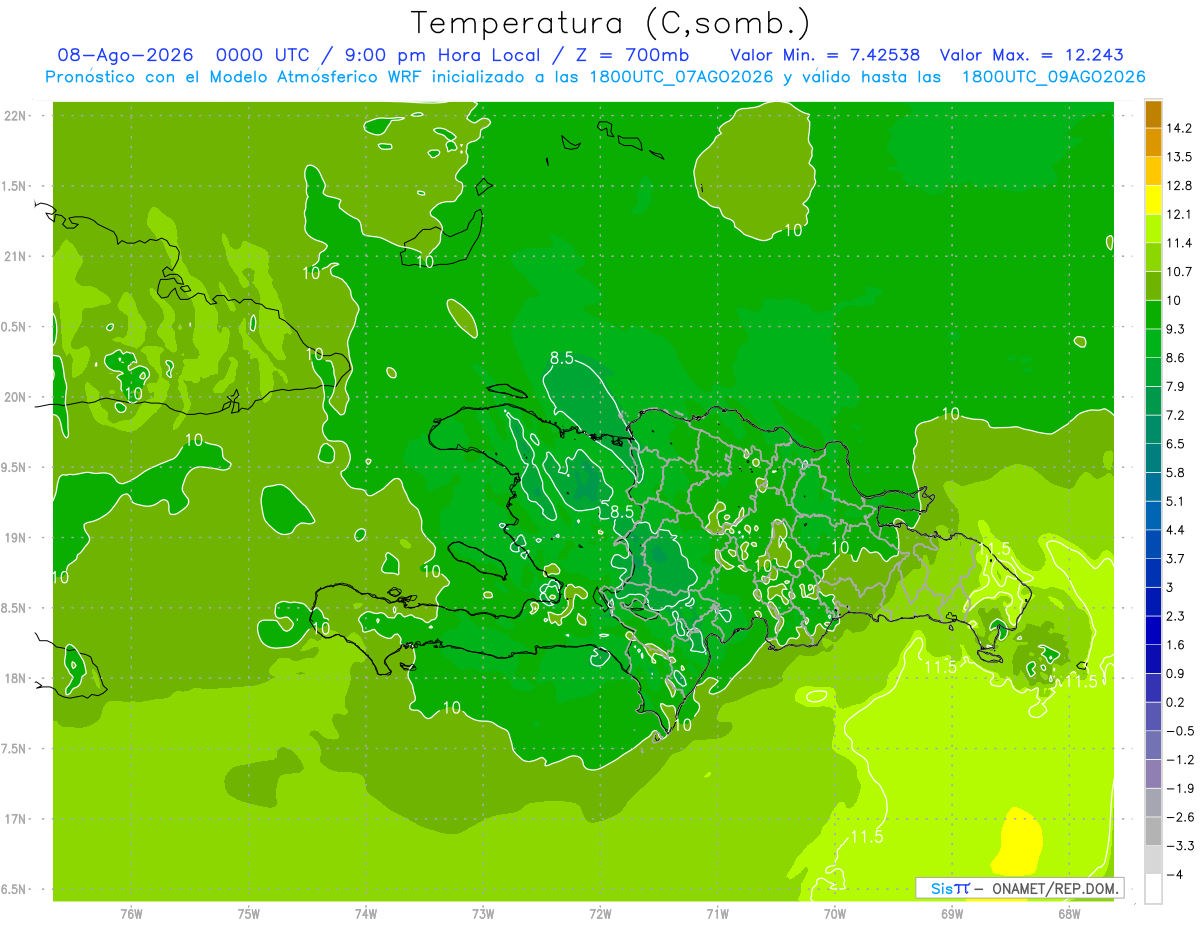Click the colorbar value '11.4'

click(x=1181, y=243)
